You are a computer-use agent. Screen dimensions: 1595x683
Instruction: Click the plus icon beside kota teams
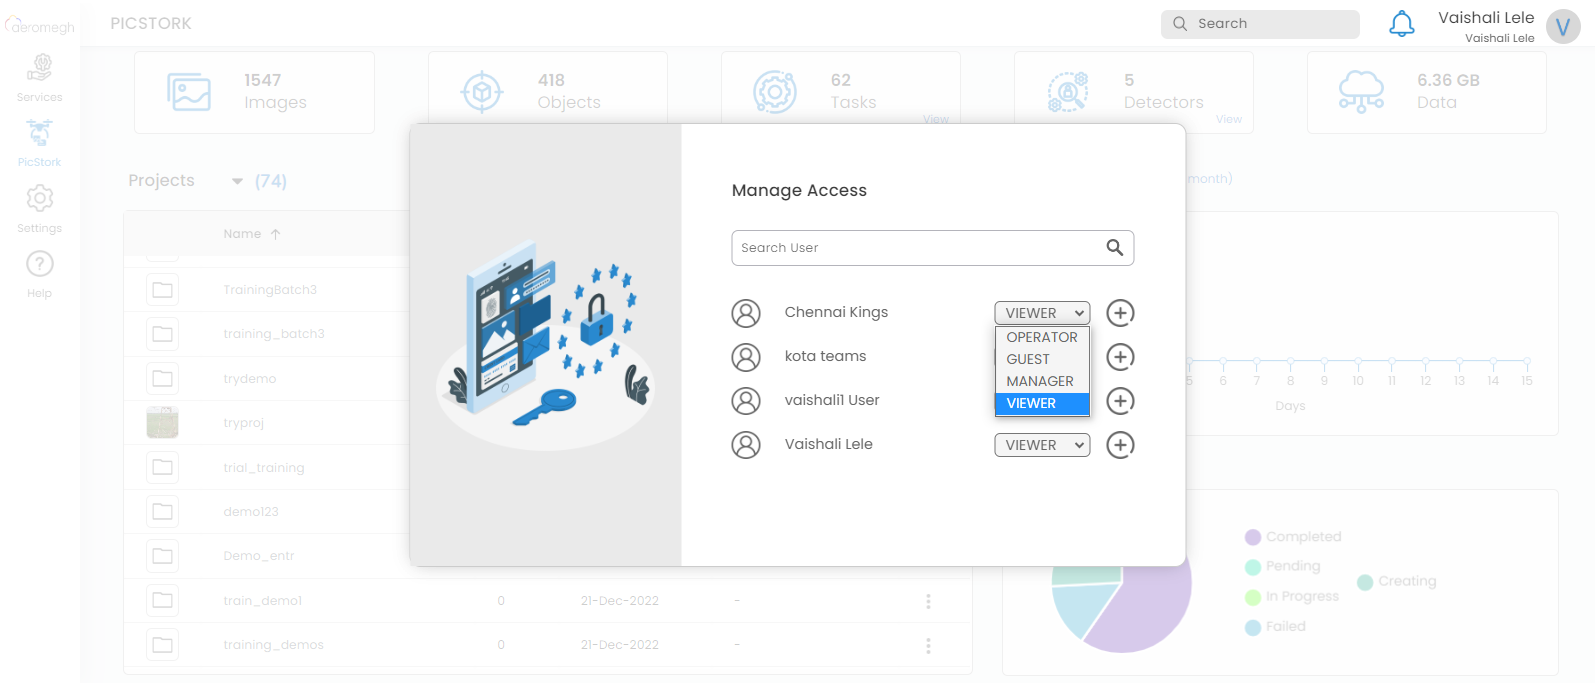click(1120, 357)
